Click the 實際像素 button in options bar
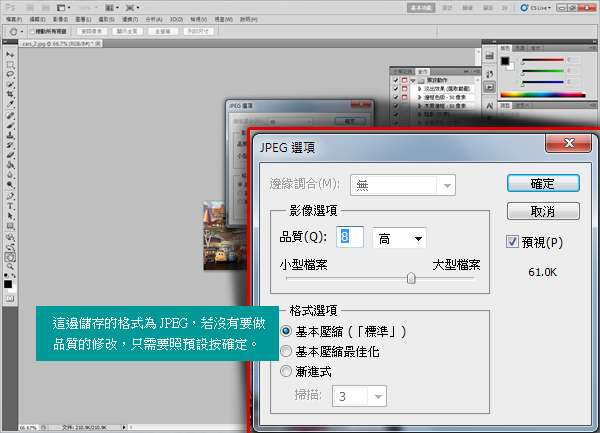The image size is (600, 433). pos(92,31)
